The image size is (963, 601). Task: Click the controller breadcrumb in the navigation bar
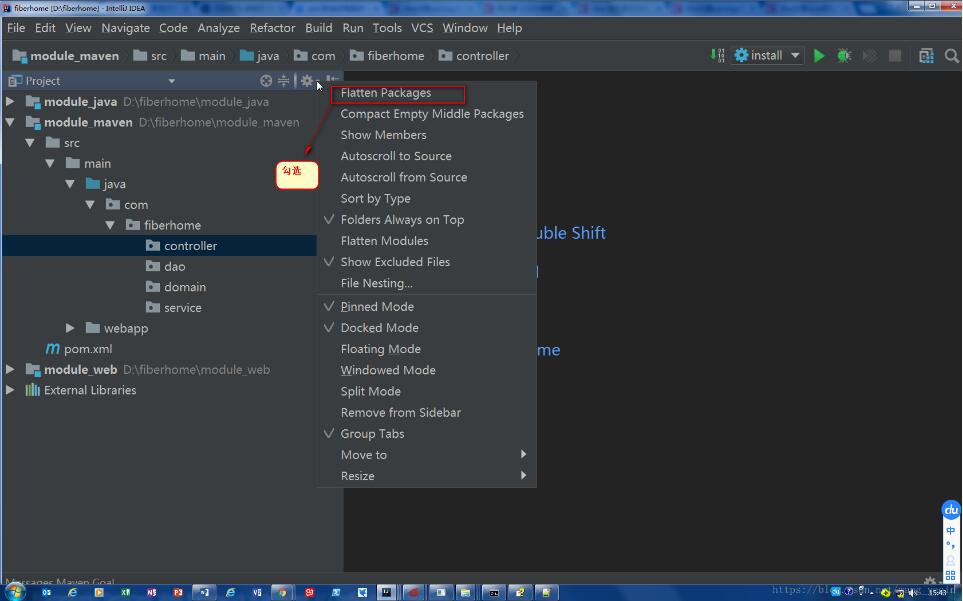point(474,56)
